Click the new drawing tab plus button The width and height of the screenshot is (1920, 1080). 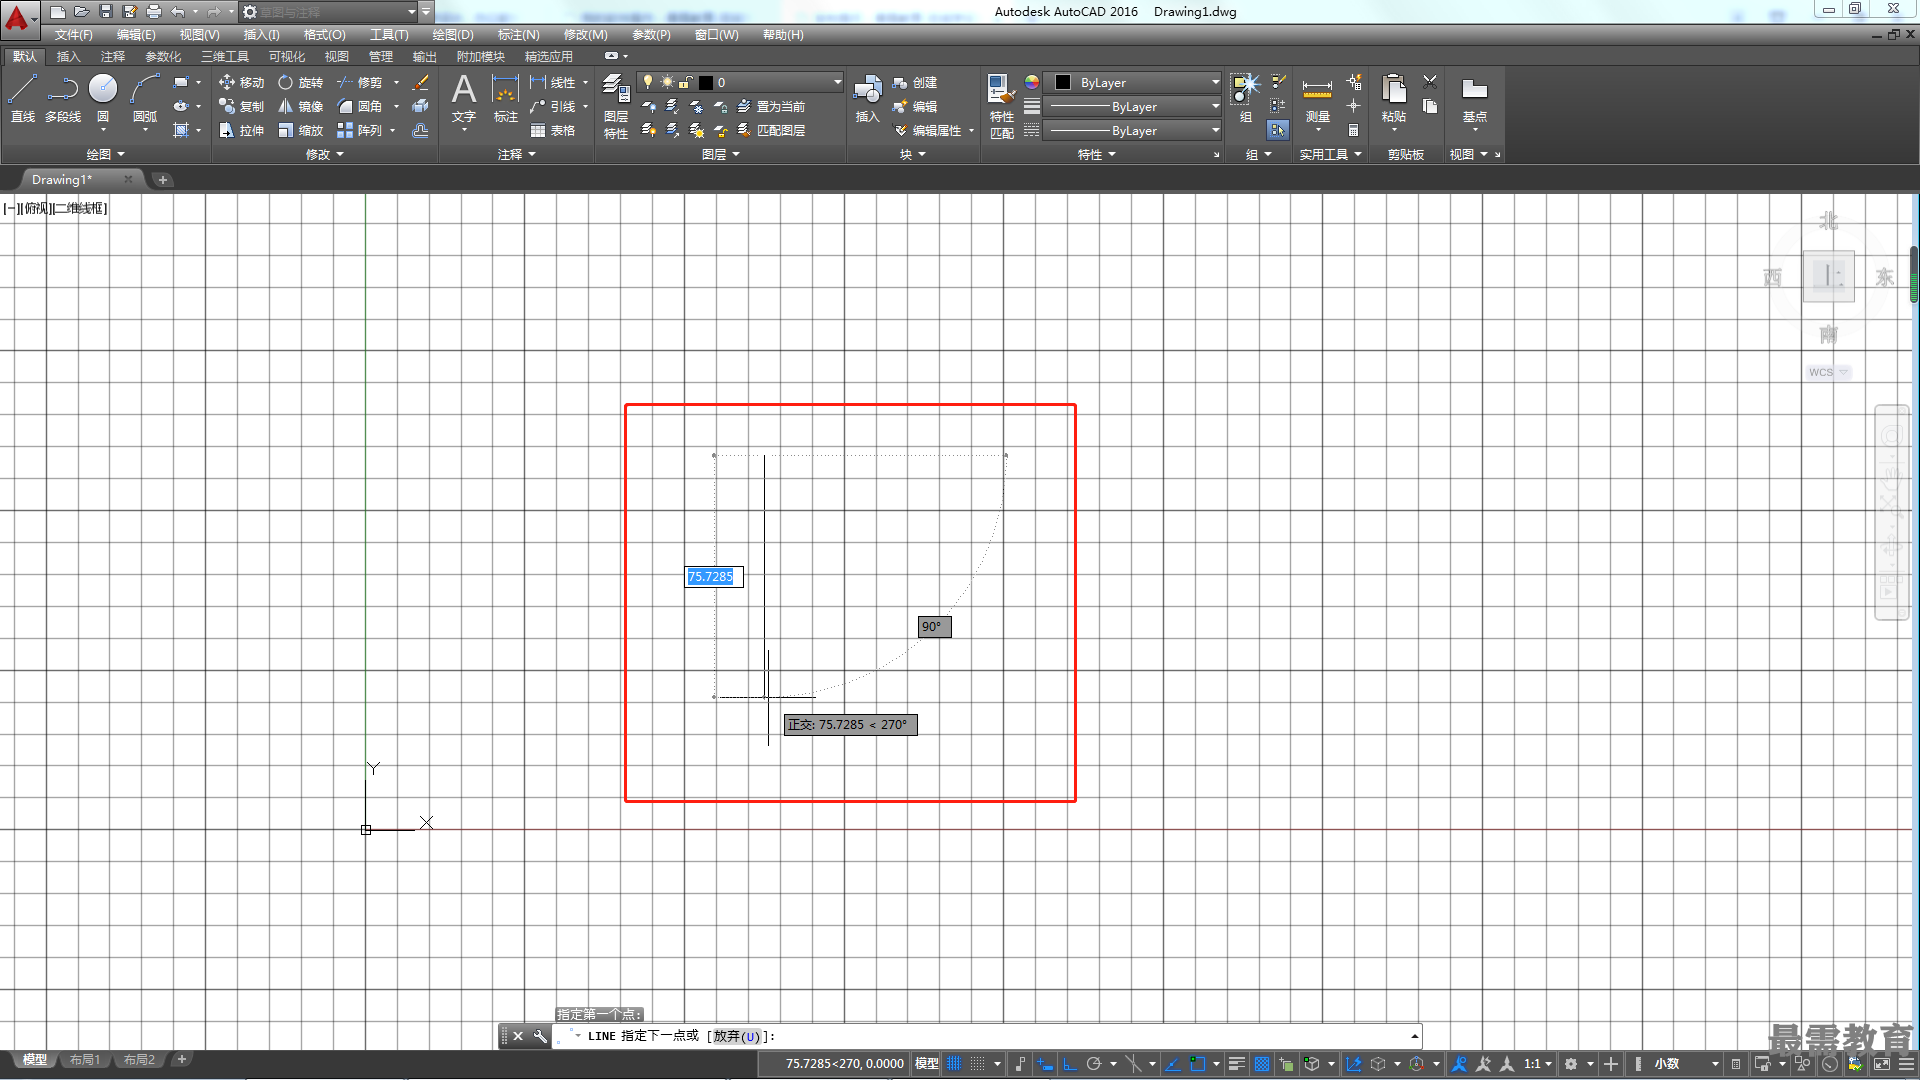pyautogui.click(x=163, y=179)
